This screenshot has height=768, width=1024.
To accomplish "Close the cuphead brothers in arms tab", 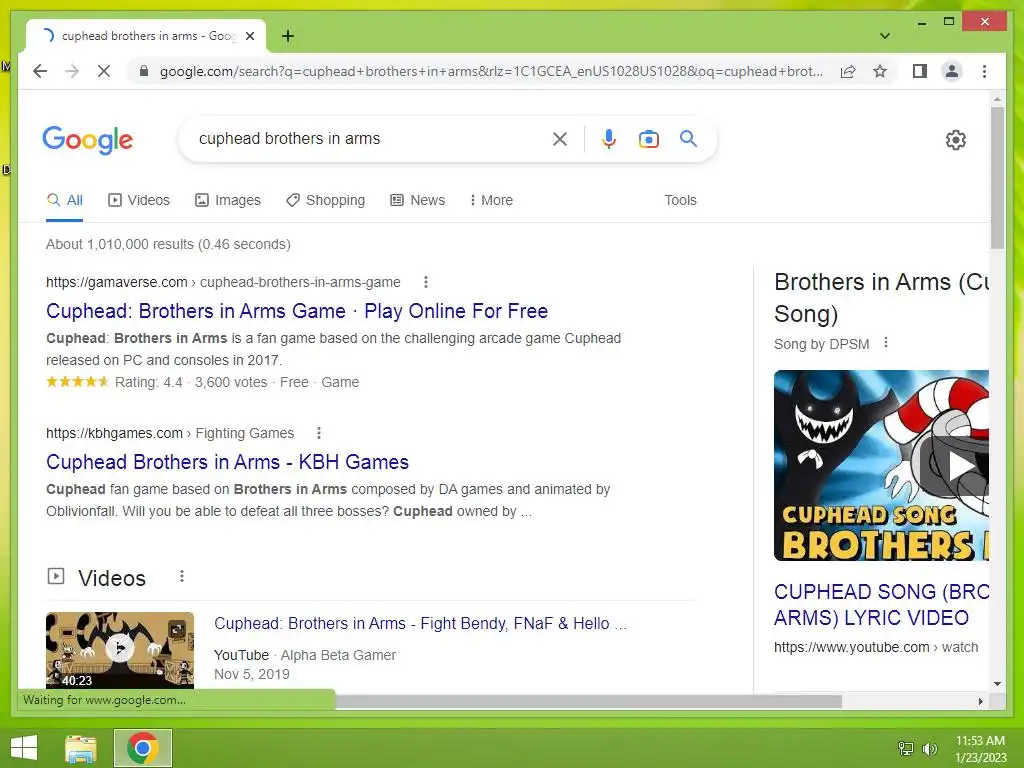I will [249, 36].
